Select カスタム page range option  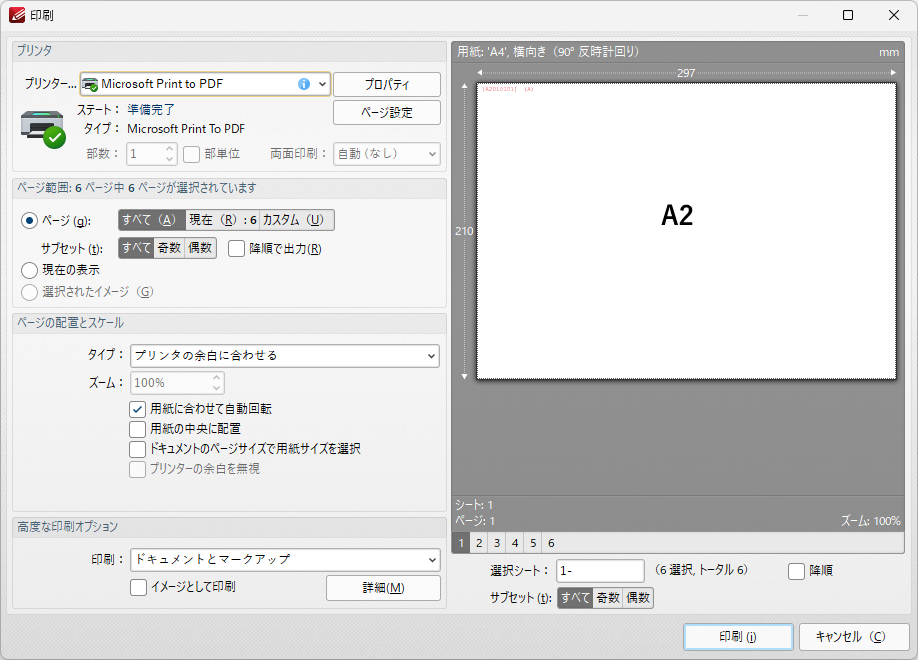(x=297, y=220)
